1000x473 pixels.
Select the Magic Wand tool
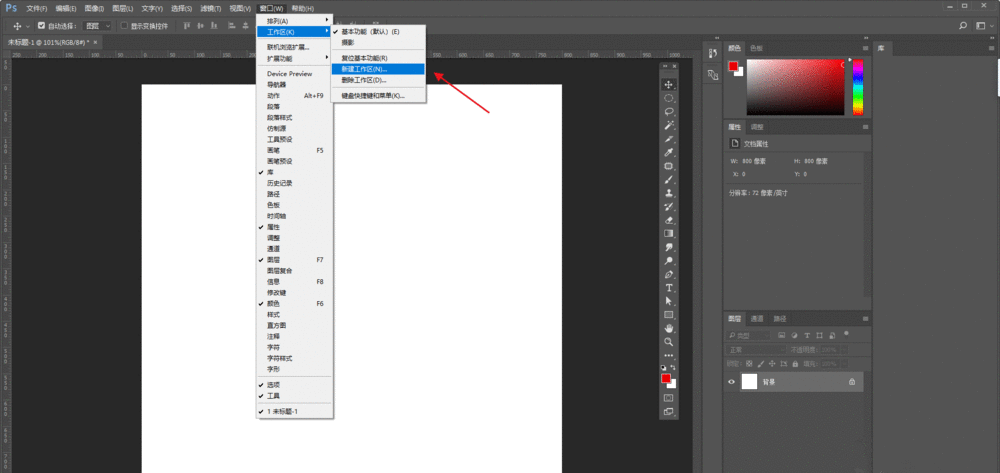tap(669, 125)
